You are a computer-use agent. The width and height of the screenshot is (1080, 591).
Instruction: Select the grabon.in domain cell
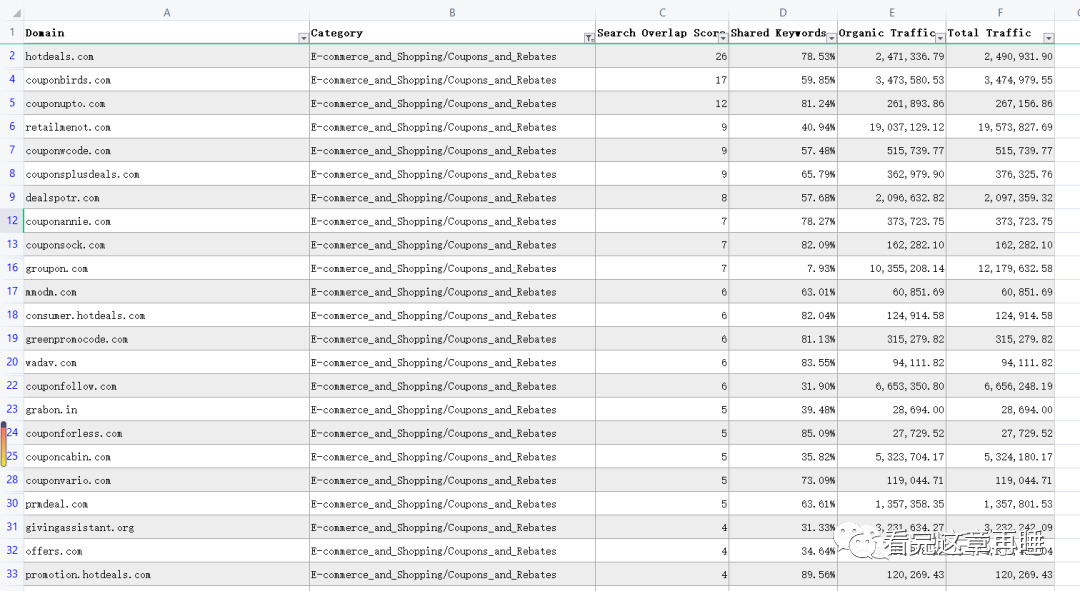(167, 409)
